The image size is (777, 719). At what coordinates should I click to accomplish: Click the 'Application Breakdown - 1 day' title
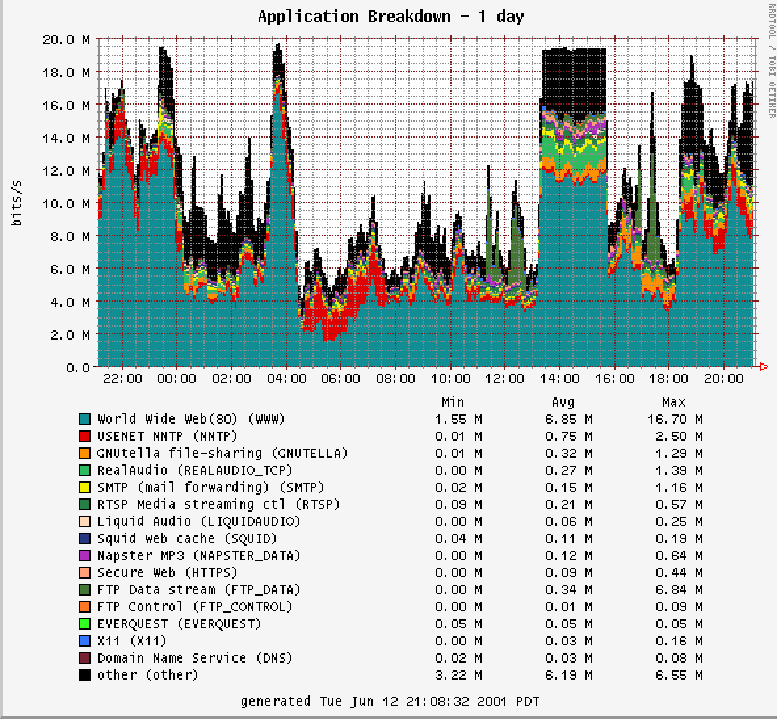click(390, 17)
